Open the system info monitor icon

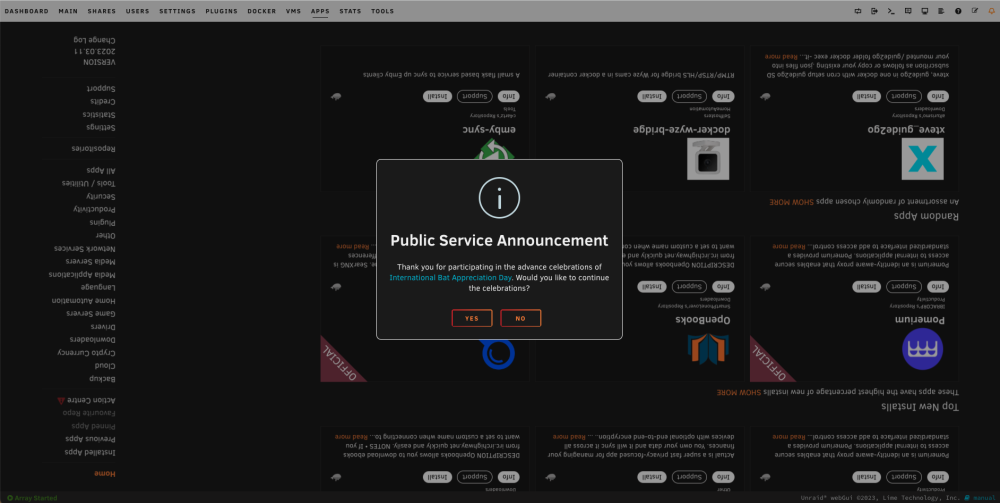tap(925, 11)
